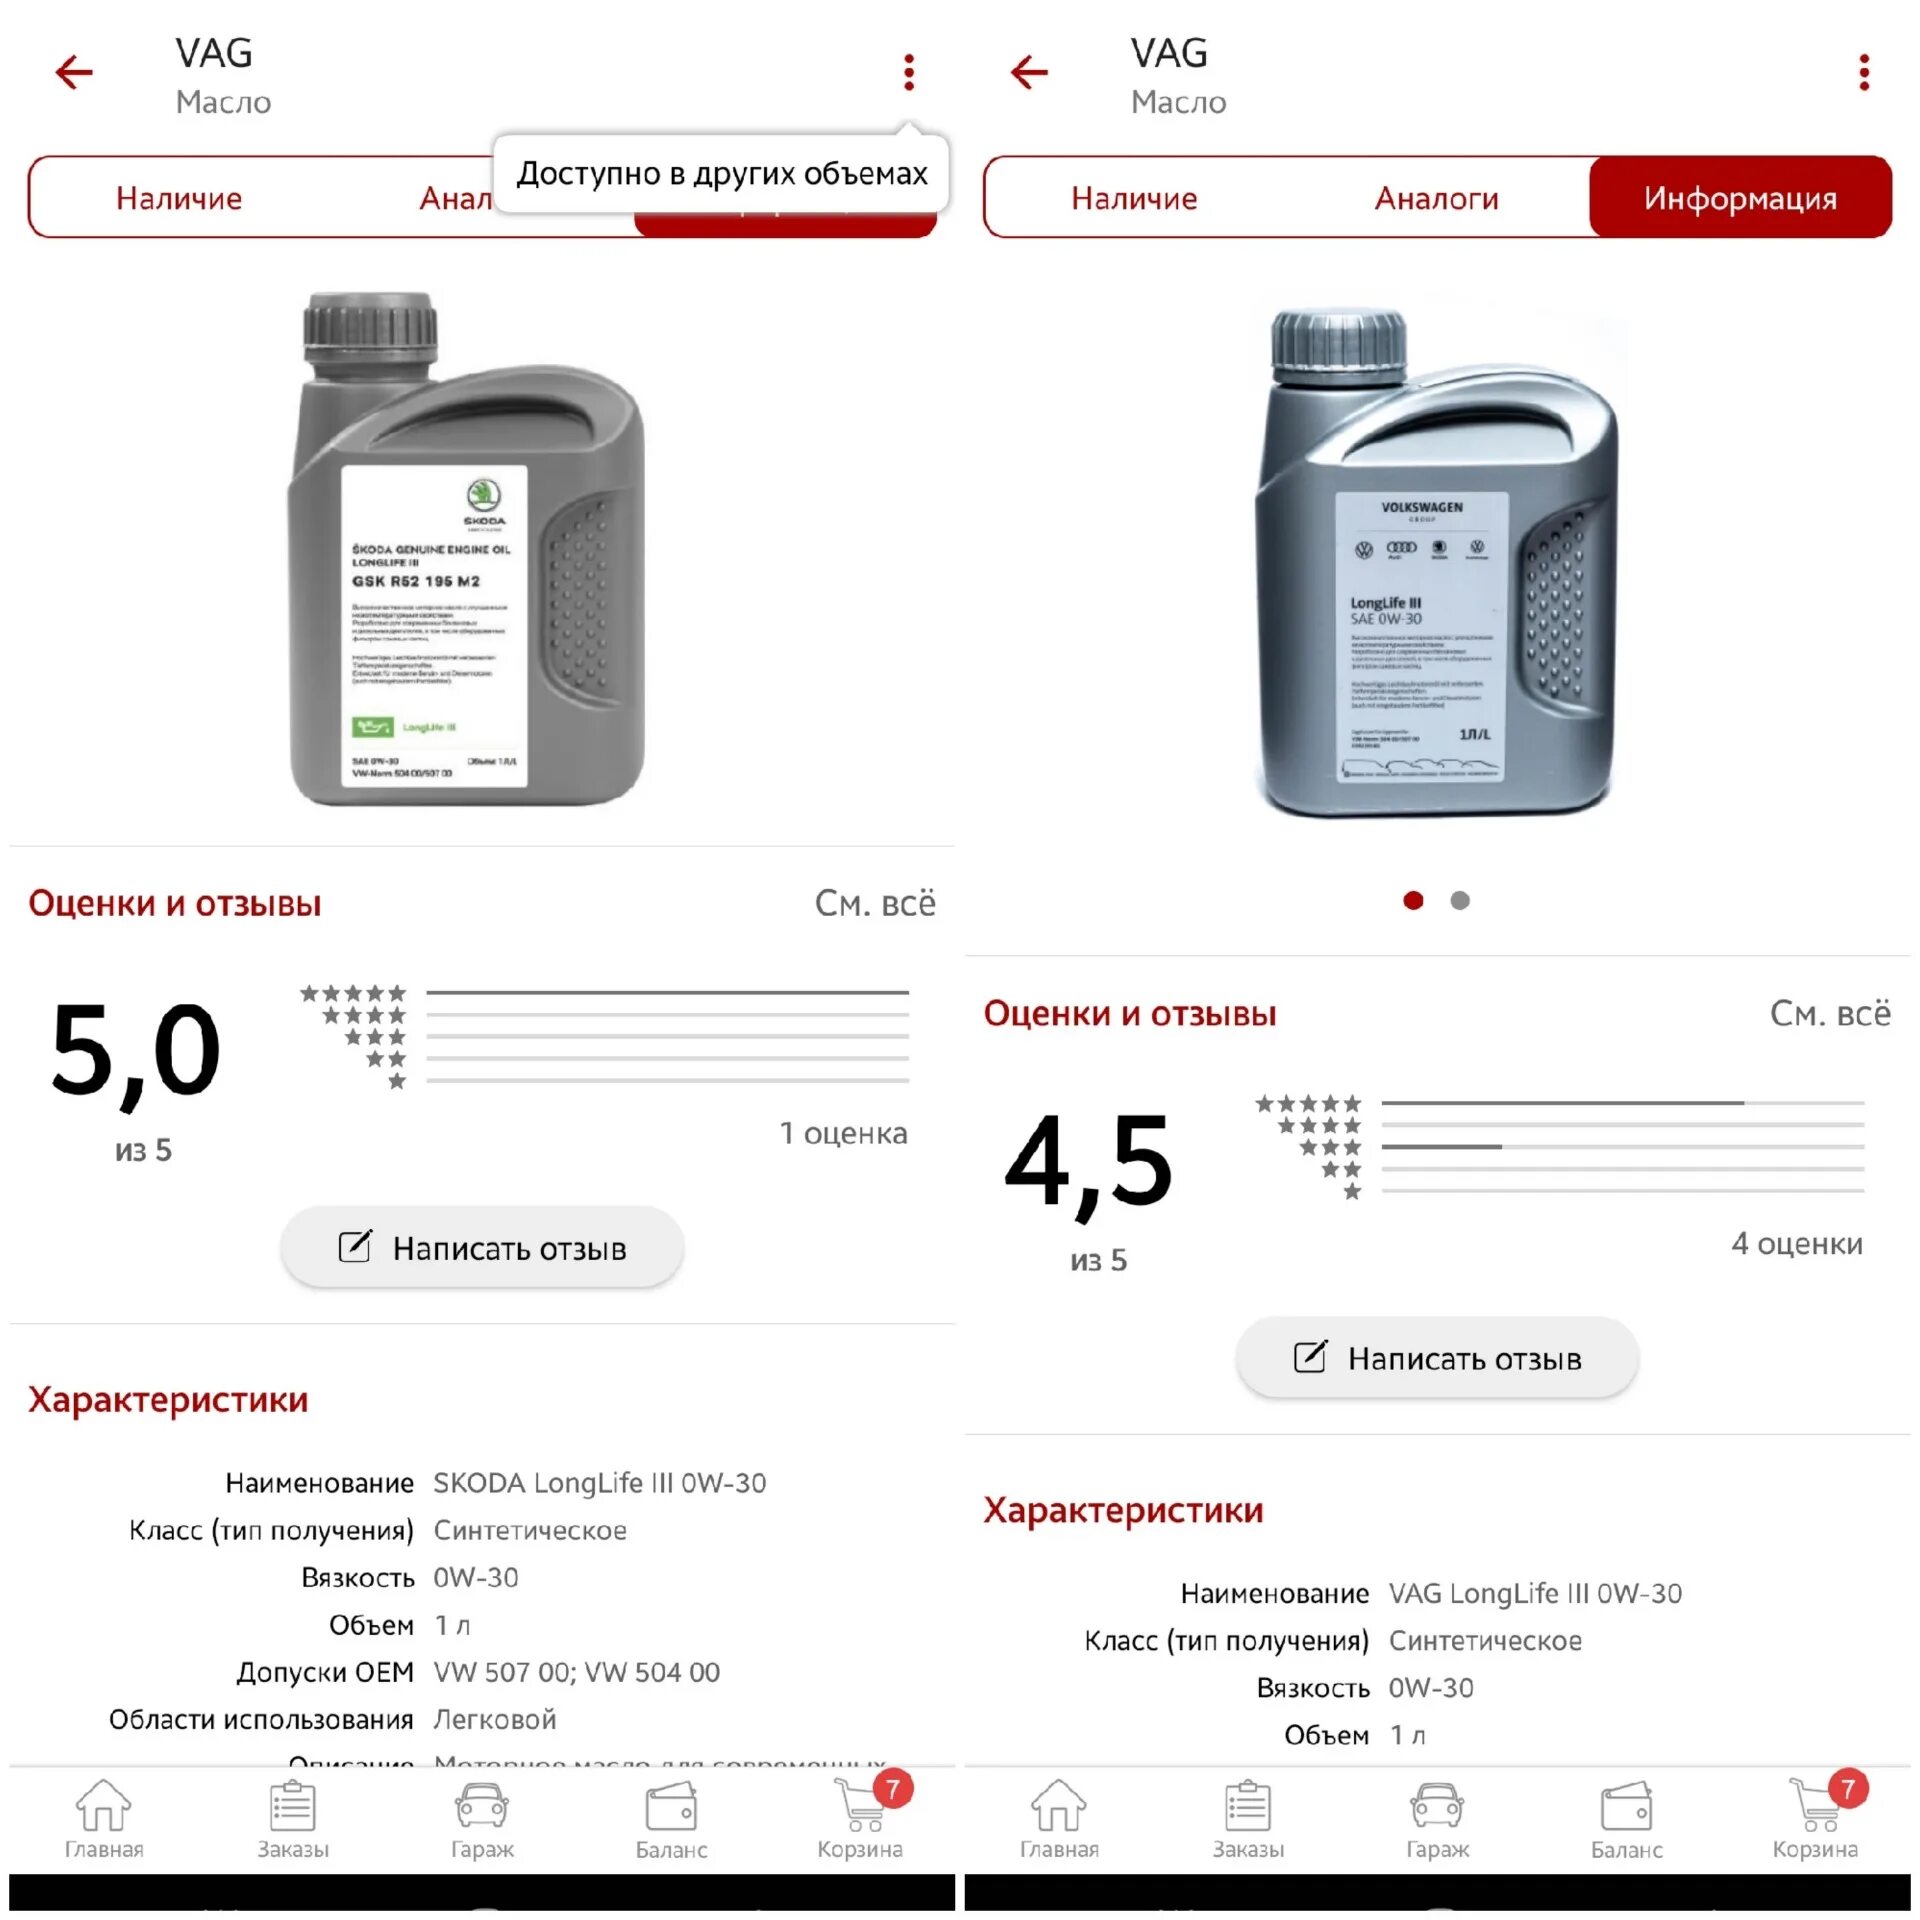Select the first red carousel dot
The width and height of the screenshot is (1920, 1920).
[x=1413, y=900]
